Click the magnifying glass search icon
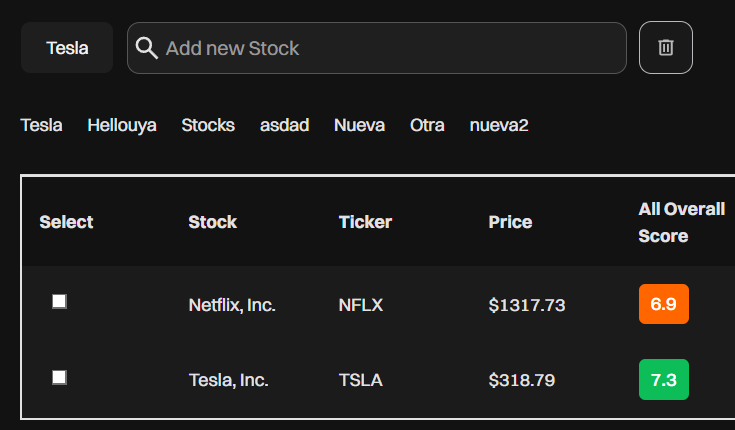 146,48
